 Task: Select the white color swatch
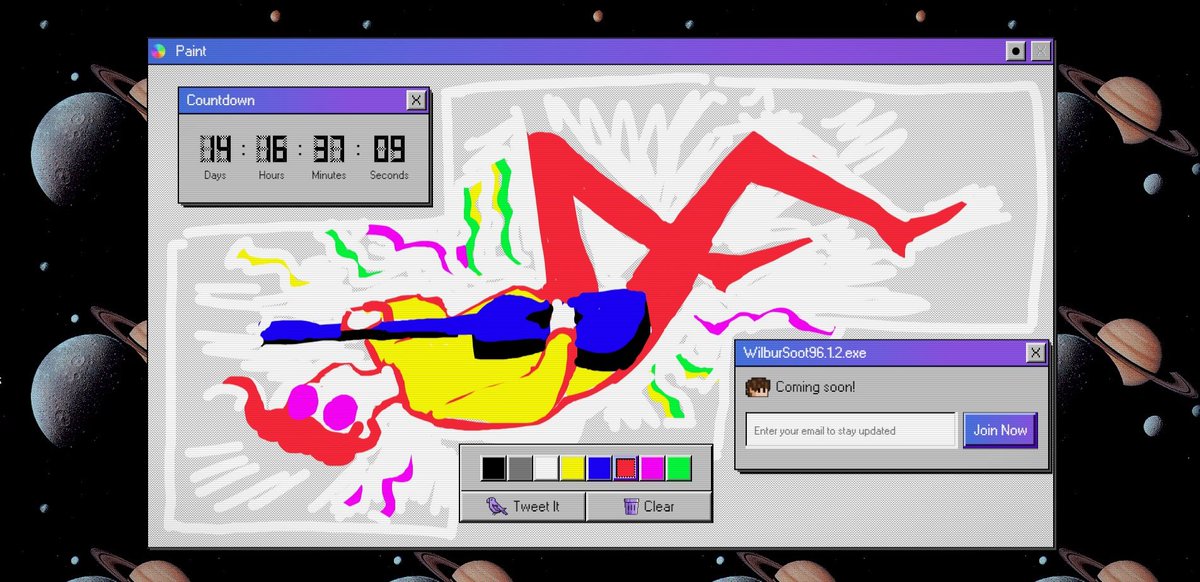tap(546, 468)
